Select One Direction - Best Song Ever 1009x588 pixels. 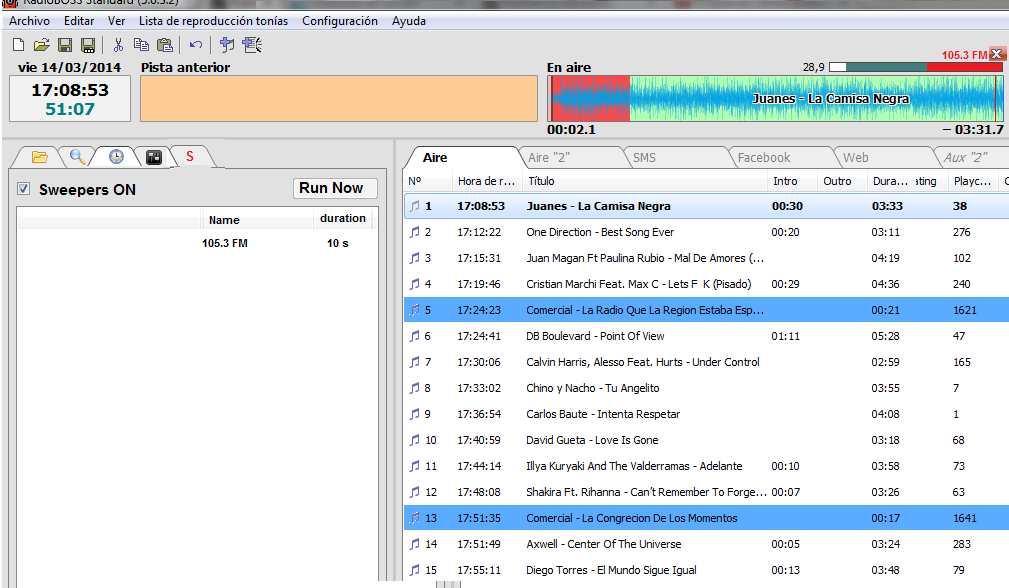point(706,232)
